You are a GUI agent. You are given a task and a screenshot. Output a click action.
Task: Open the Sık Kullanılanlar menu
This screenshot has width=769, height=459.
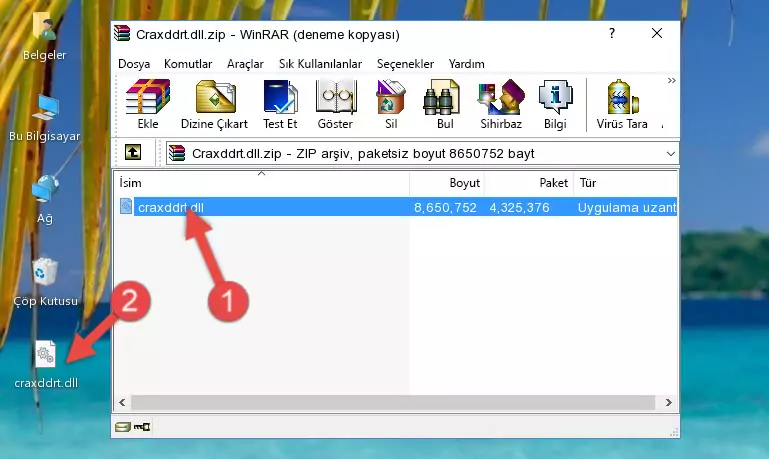tap(320, 64)
